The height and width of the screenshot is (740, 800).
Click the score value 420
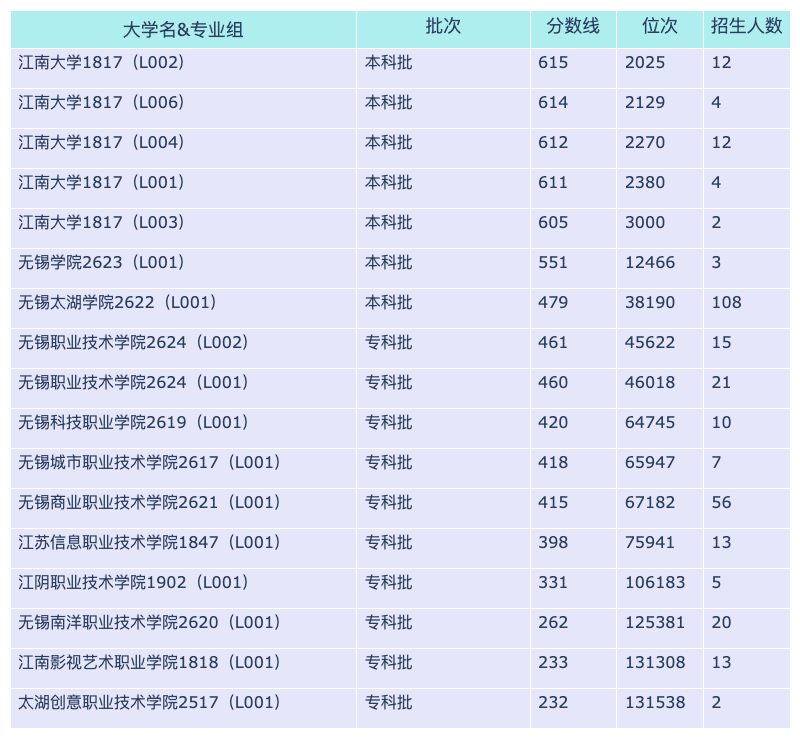coord(553,423)
